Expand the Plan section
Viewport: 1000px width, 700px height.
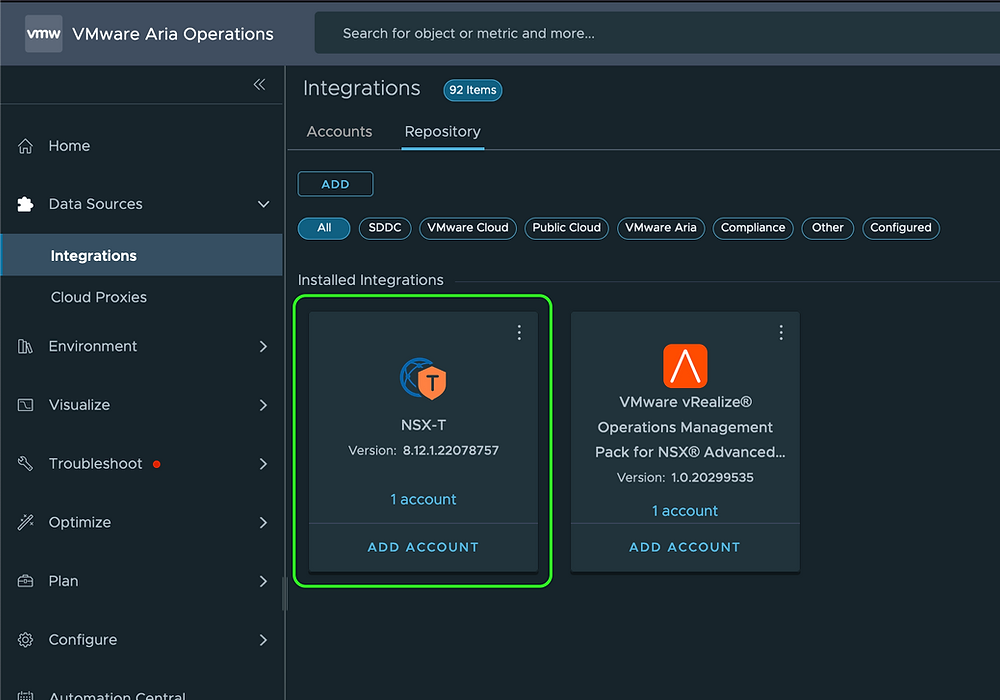pos(263,581)
